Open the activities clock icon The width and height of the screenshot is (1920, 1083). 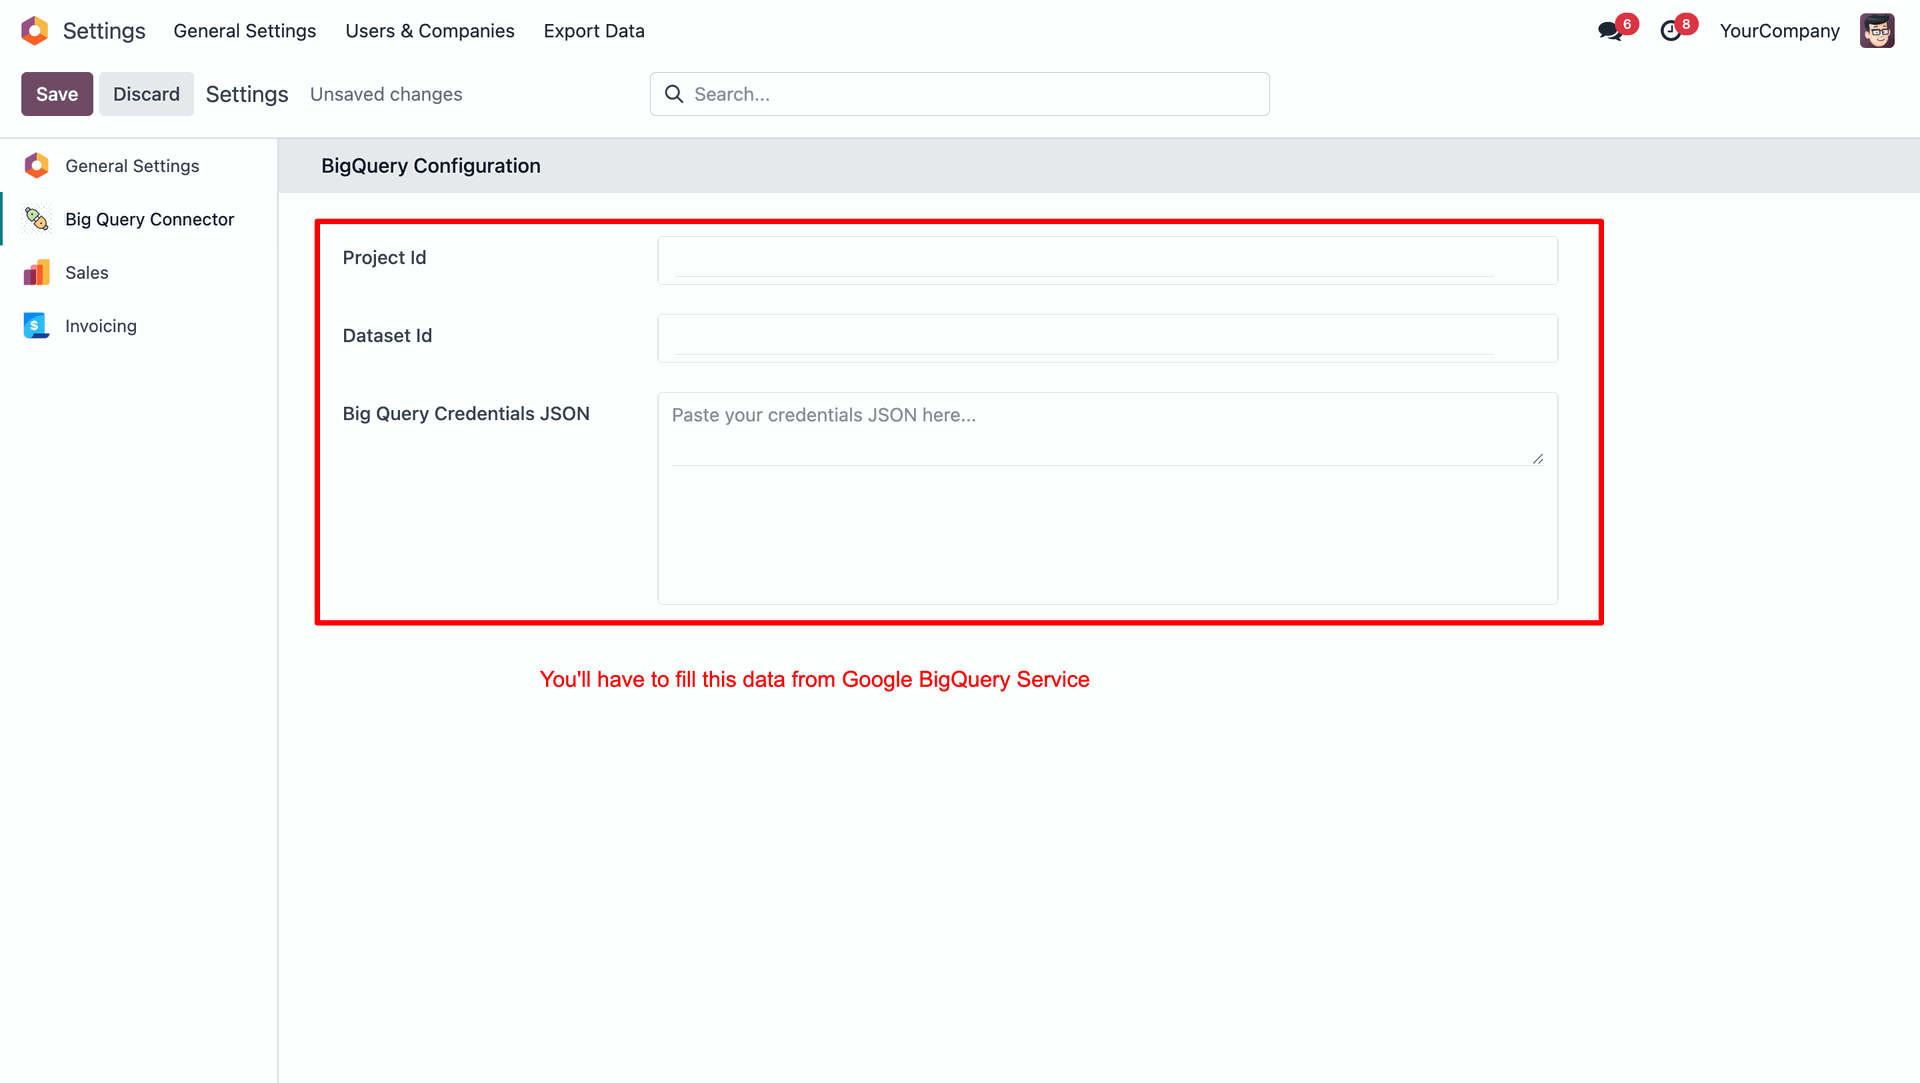tap(1670, 31)
